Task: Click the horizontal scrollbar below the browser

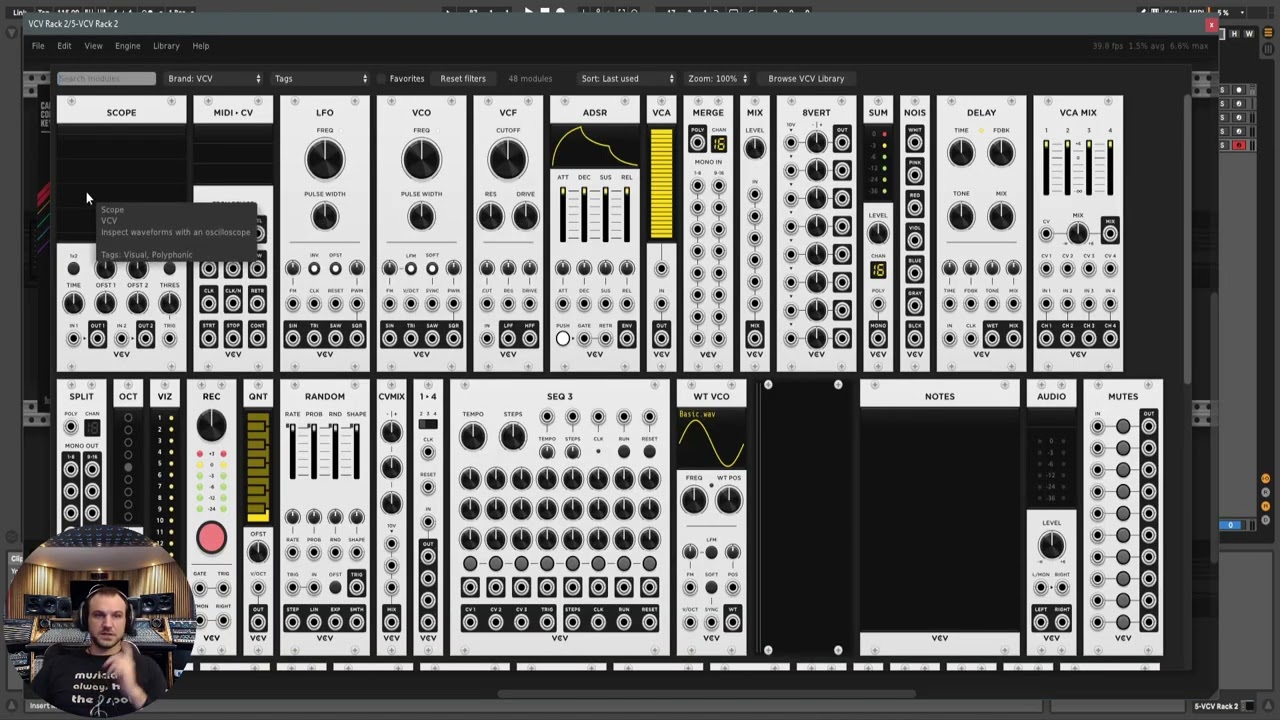Action: pos(707,693)
